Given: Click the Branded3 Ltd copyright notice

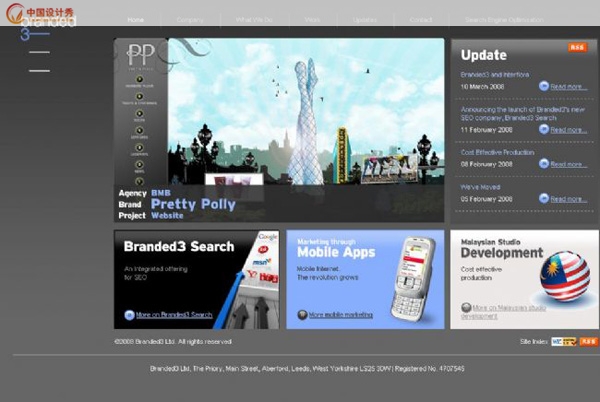Looking at the screenshot, I should click(173, 342).
